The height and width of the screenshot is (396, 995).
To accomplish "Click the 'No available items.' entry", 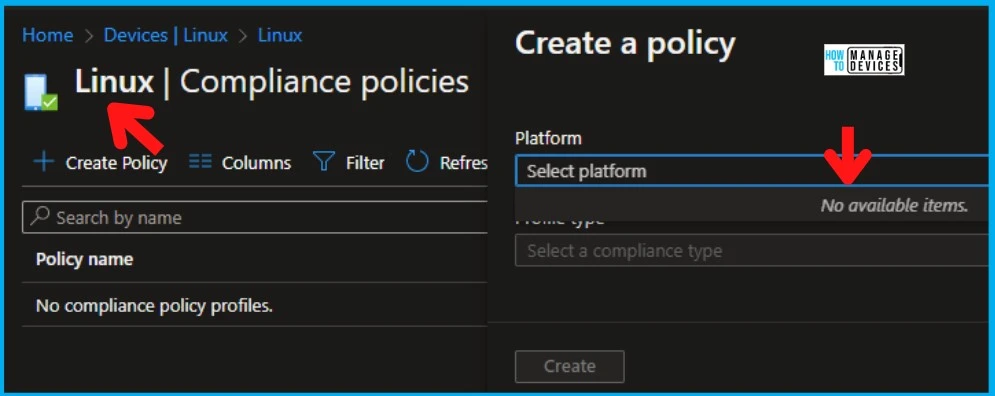I will [894, 205].
